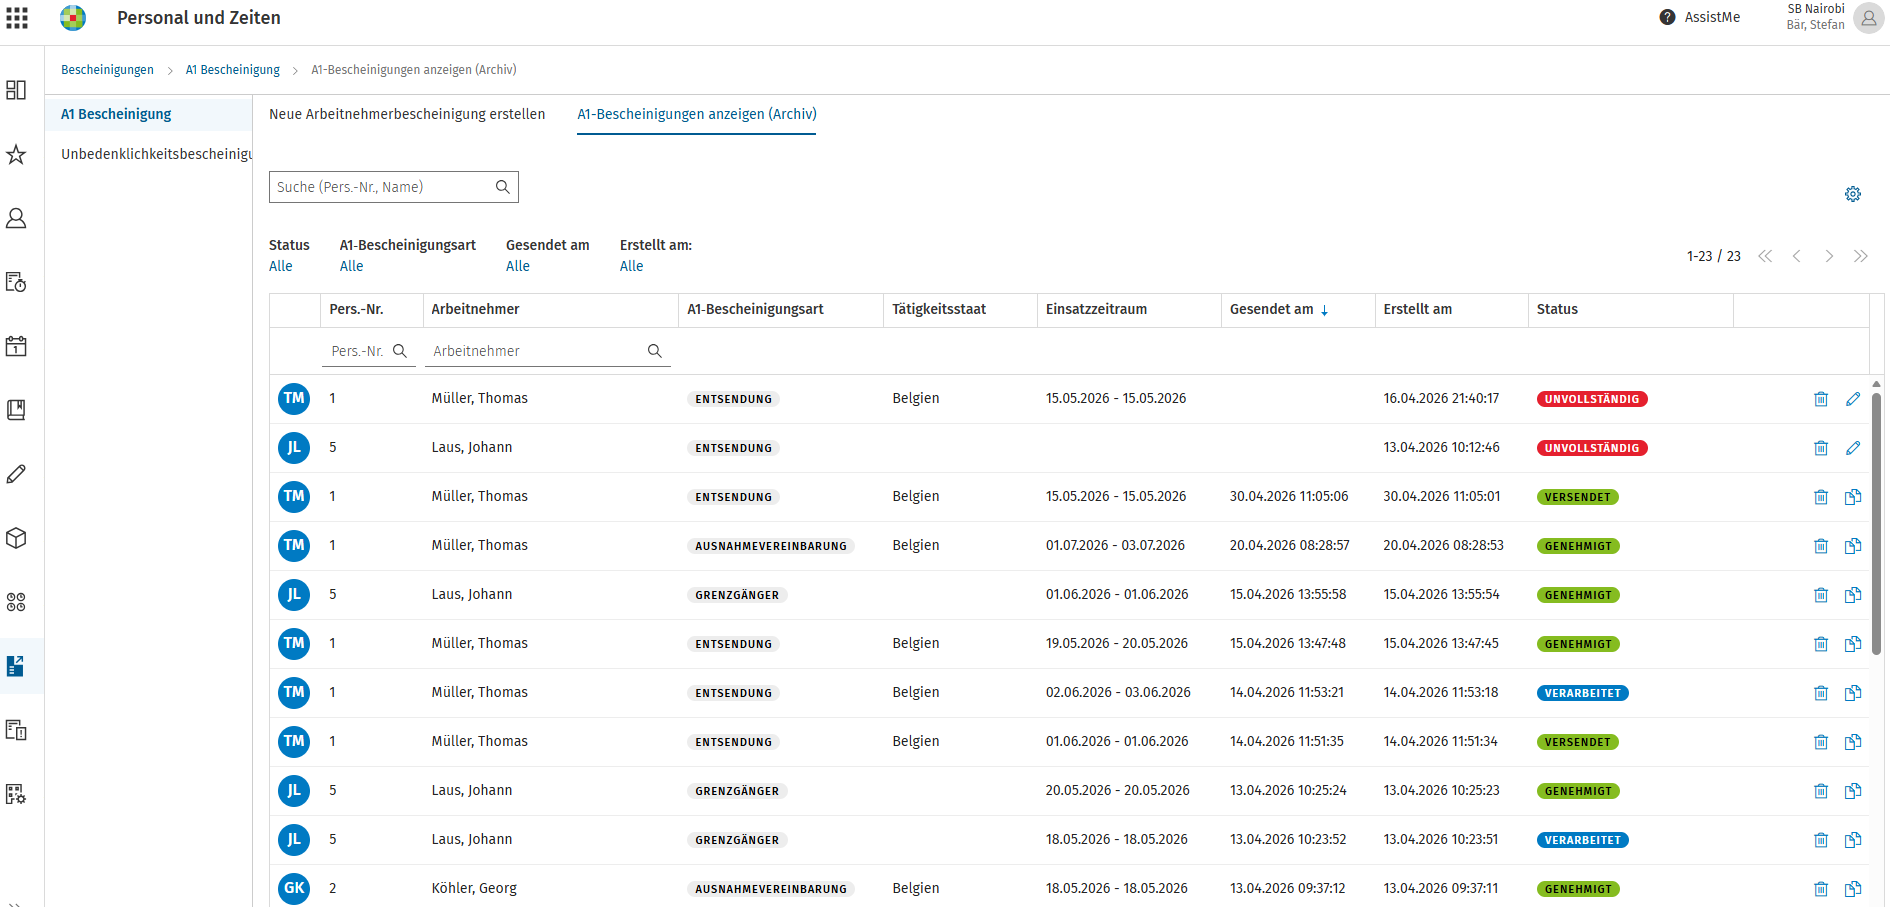Click the GK avatar for Köhler, Georg
Viewport: 1890px width, 907px height.
tap(294, 889)
